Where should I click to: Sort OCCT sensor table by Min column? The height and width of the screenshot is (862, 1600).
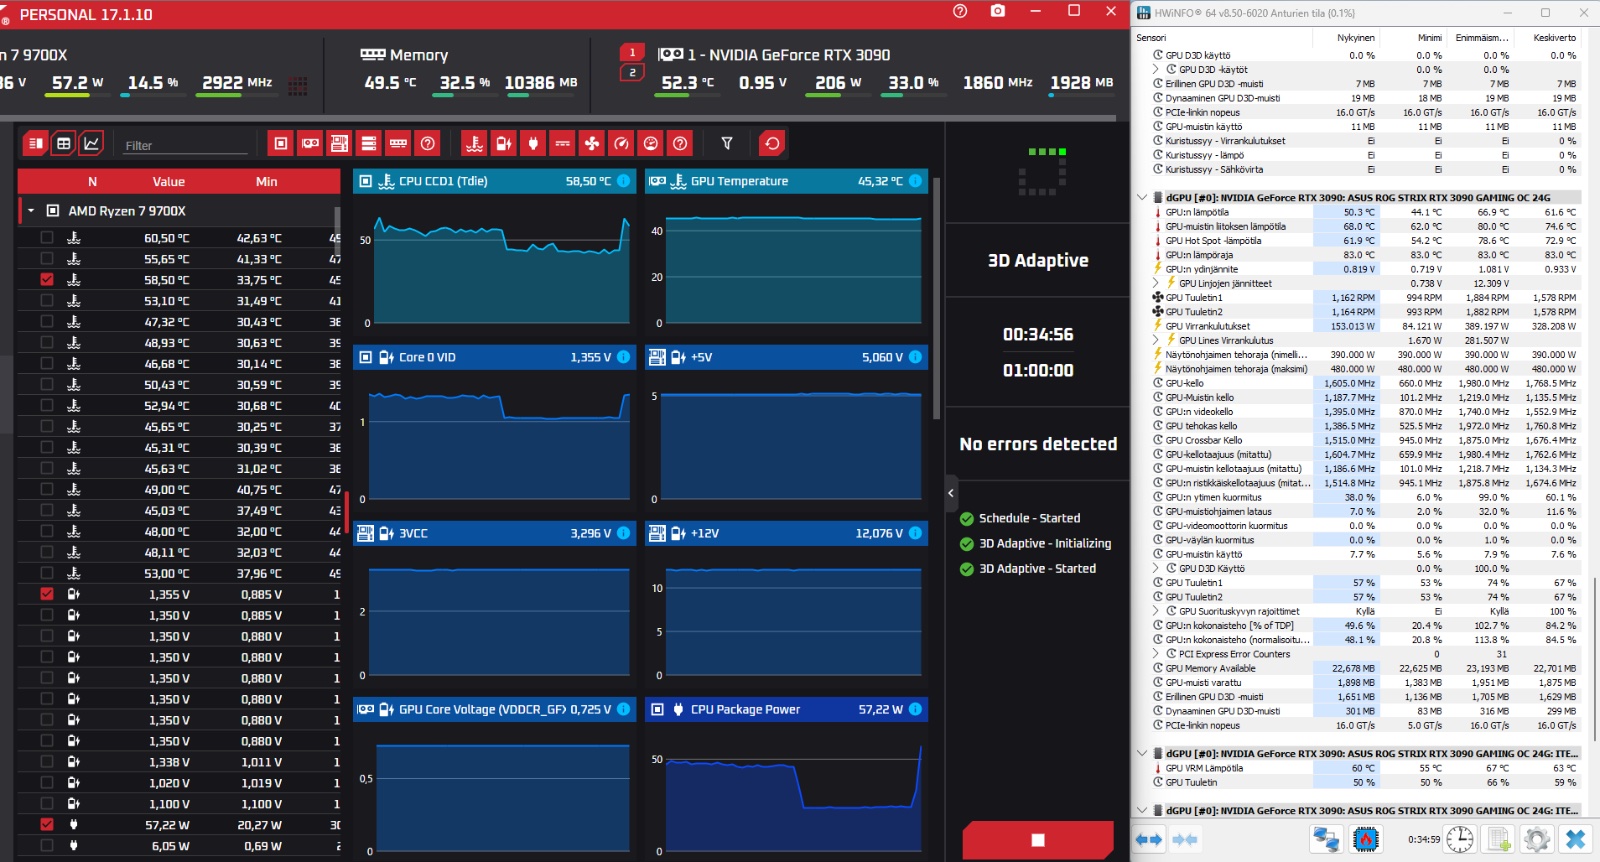coord(266,181)
